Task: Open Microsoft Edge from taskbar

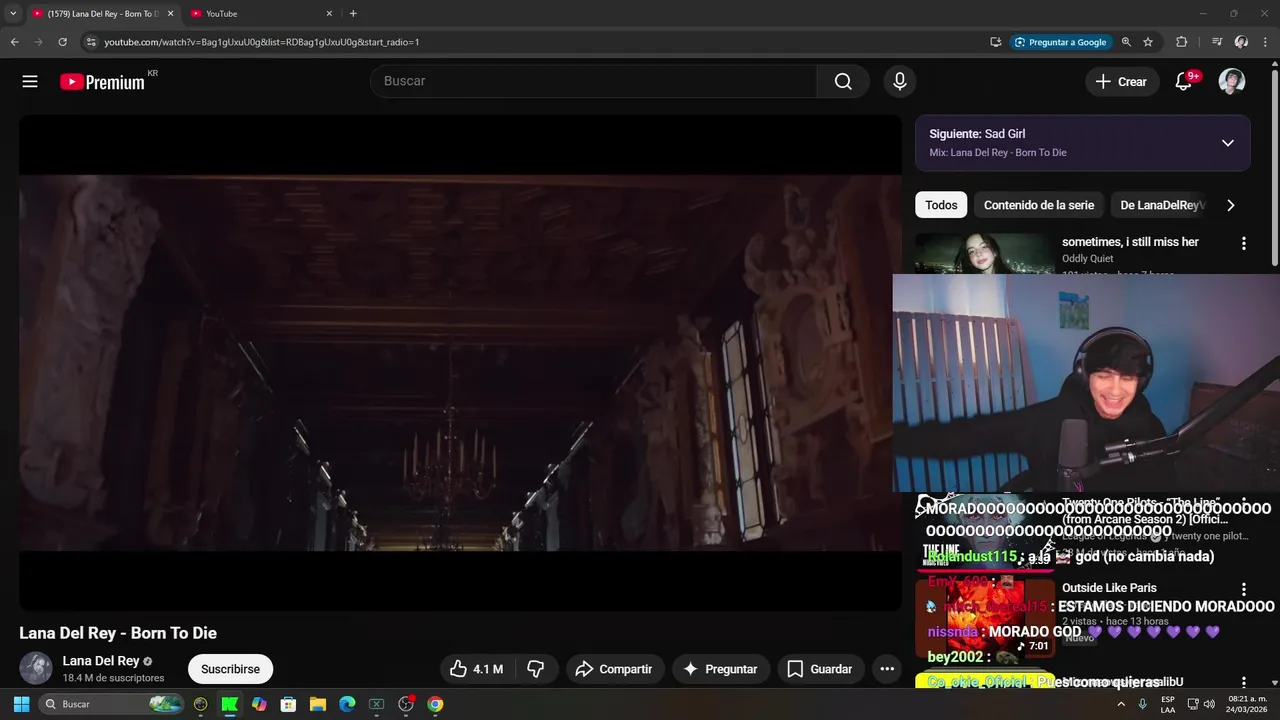Action: (x=347, y=704)
